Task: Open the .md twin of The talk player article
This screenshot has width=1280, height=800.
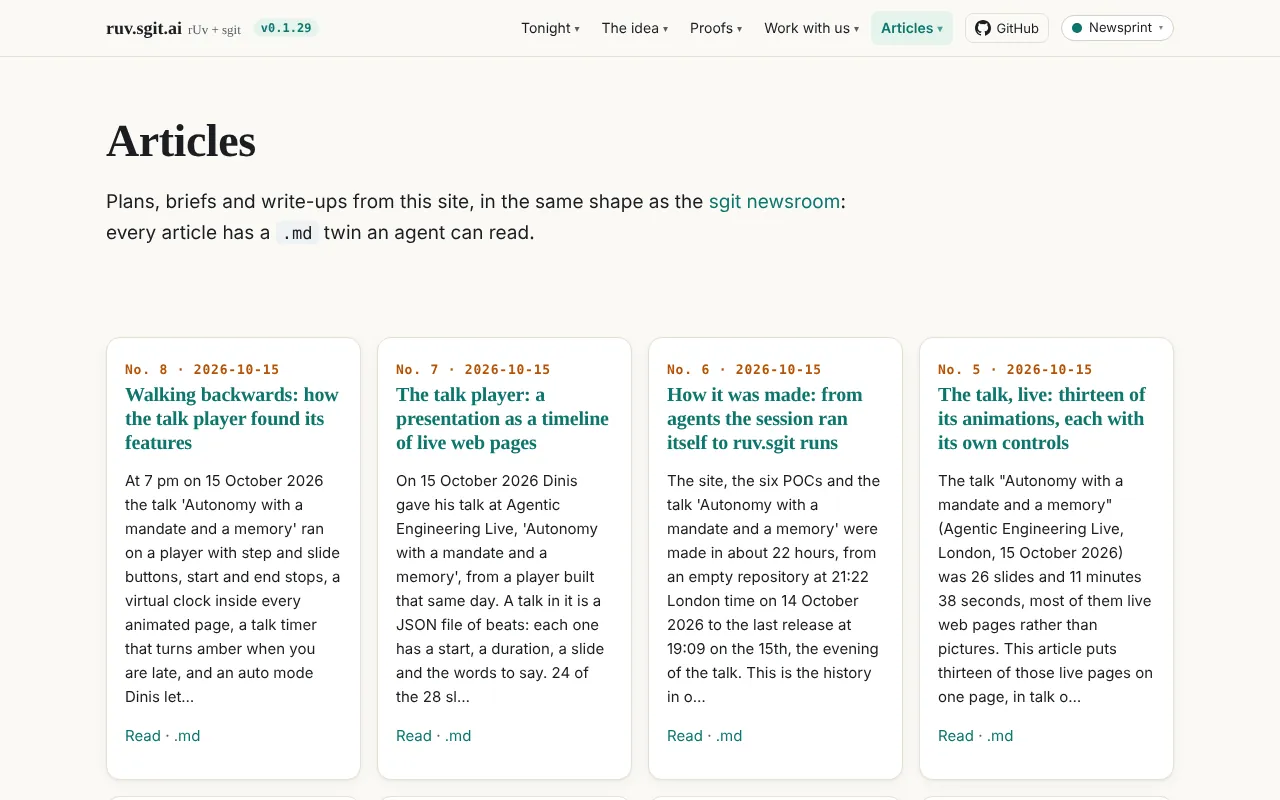Action: [458, 736]
